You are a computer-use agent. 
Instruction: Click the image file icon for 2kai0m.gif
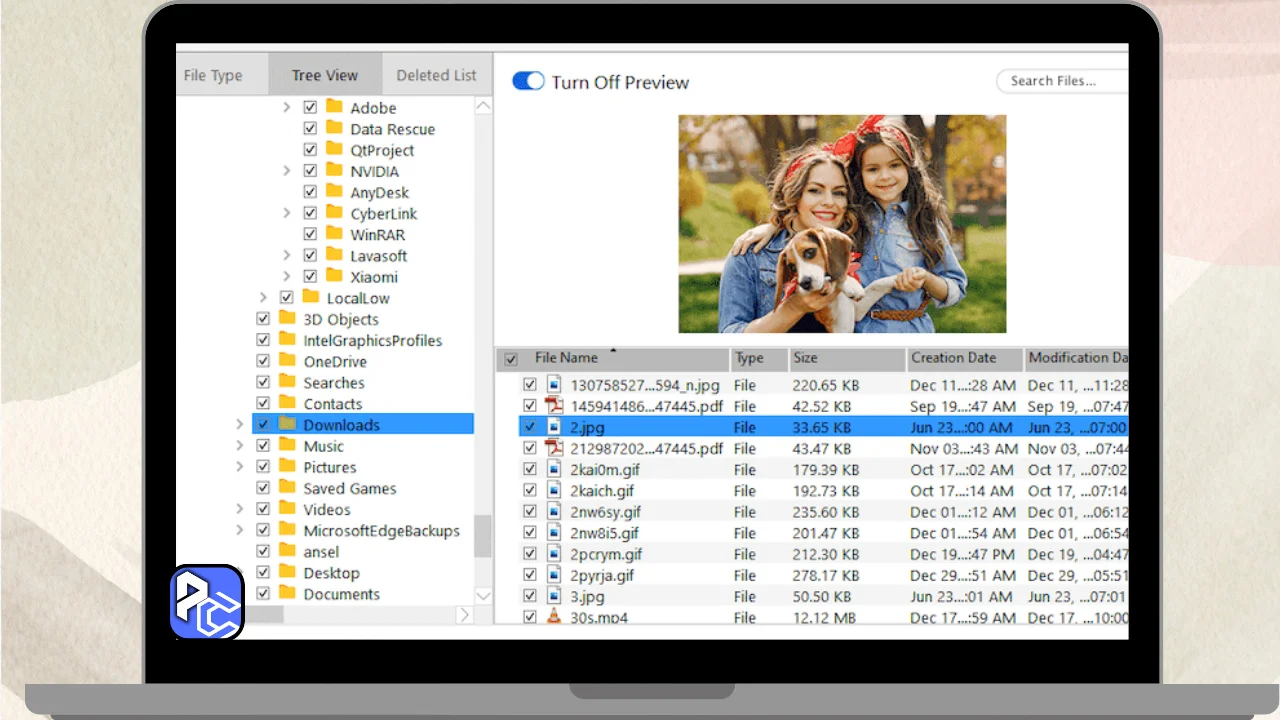[554, 469]
